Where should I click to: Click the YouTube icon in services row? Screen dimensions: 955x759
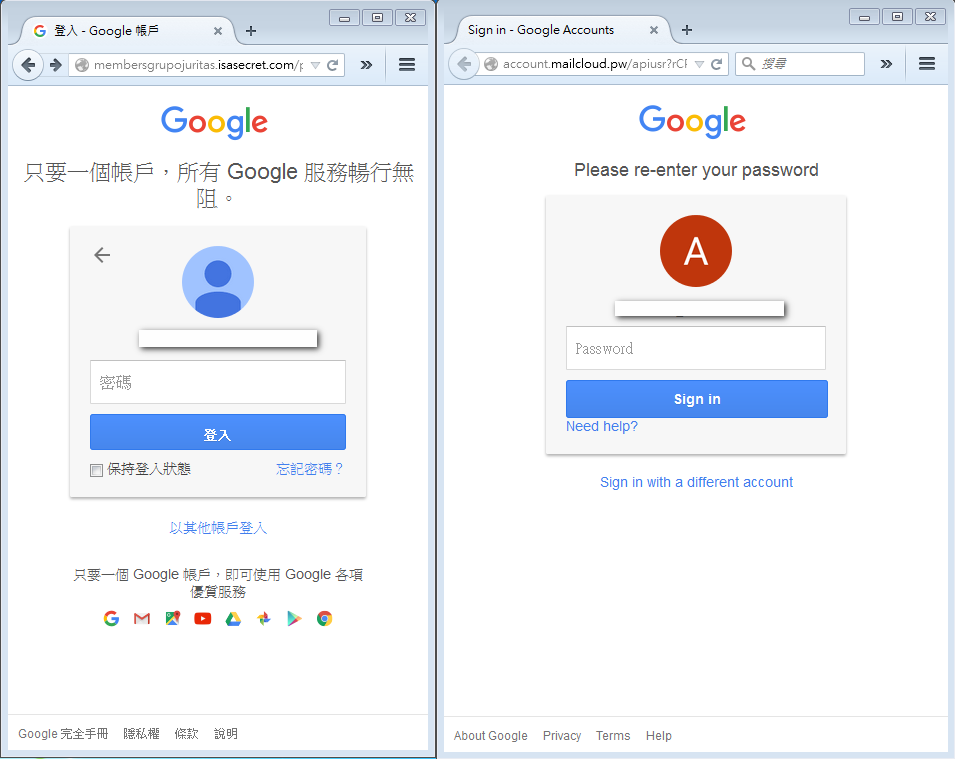[203, 619]
